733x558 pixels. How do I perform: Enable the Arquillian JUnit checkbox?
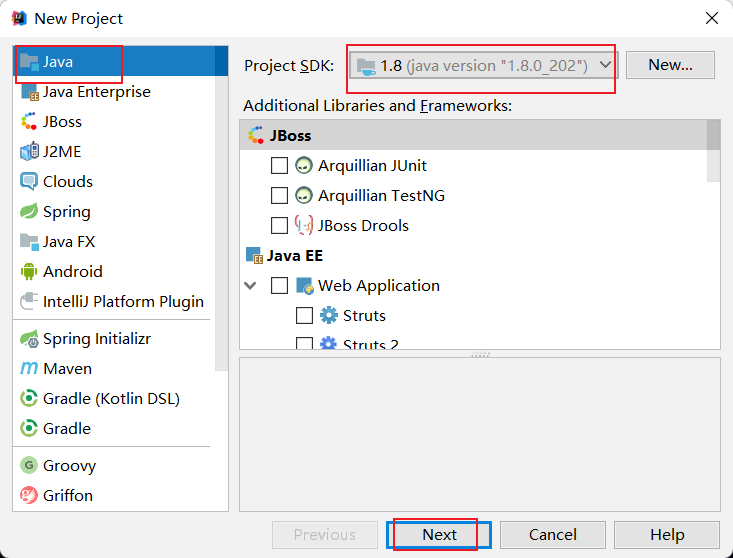(x=280, y=165)
